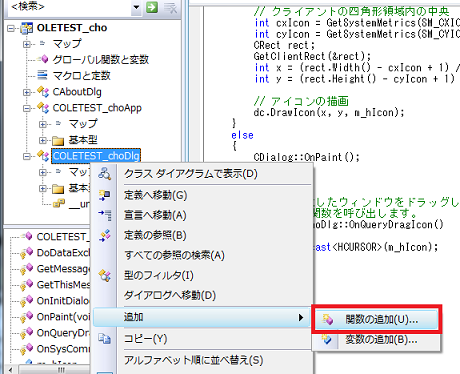Click the マクロと定数 list icon

[x=42, y=75]
